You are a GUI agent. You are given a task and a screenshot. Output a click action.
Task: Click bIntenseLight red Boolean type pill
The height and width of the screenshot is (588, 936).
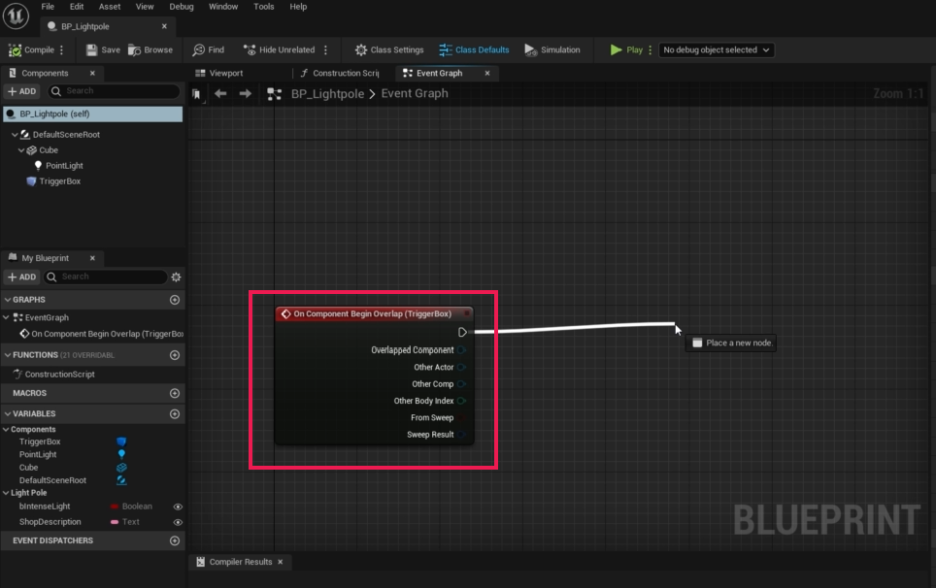(114, 506)
